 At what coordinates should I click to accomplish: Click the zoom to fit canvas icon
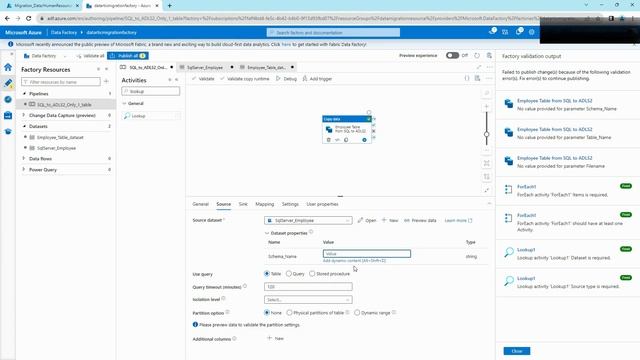487,163
